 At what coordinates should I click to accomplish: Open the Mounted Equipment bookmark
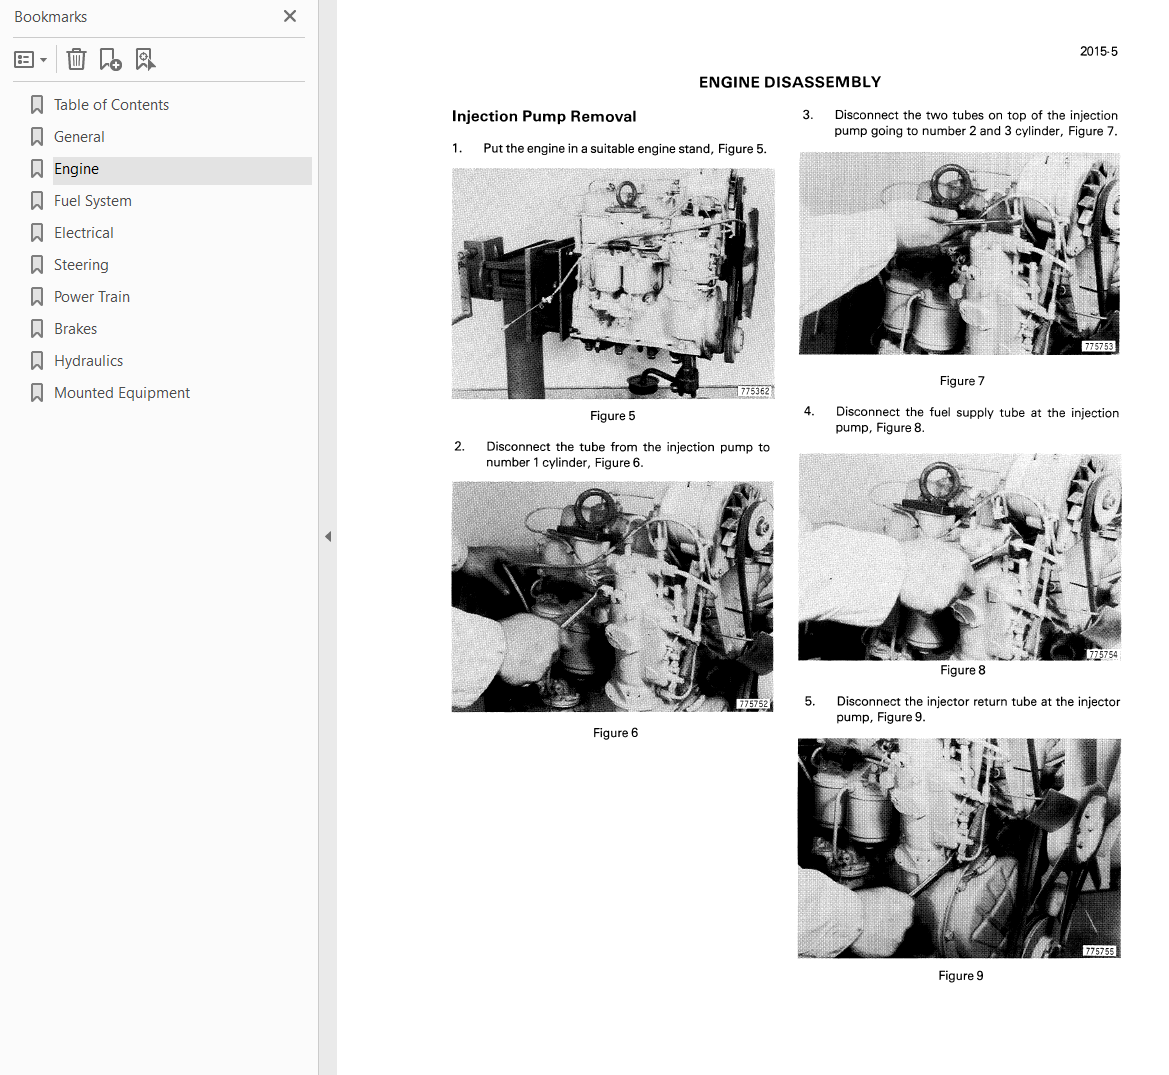(x=122, y=393)
